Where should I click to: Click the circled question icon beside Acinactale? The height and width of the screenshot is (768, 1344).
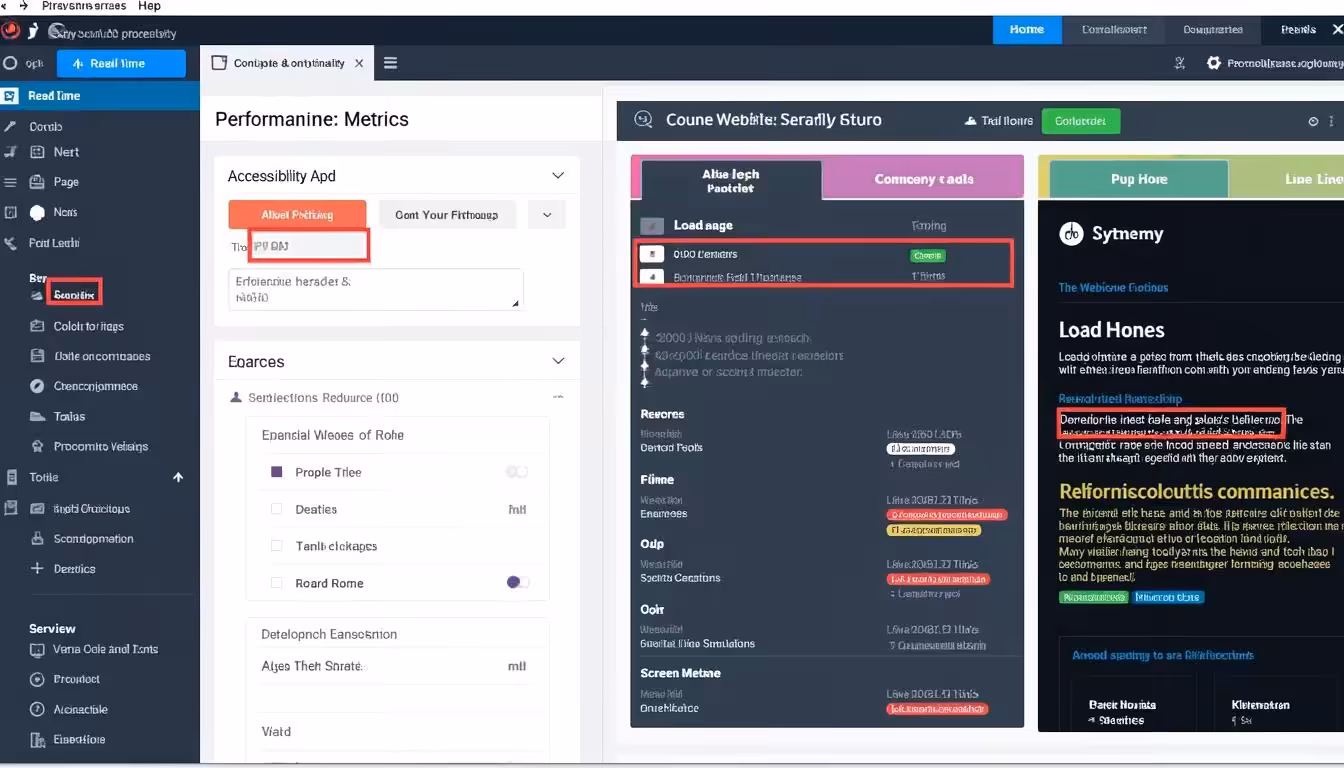click(37, 709)
